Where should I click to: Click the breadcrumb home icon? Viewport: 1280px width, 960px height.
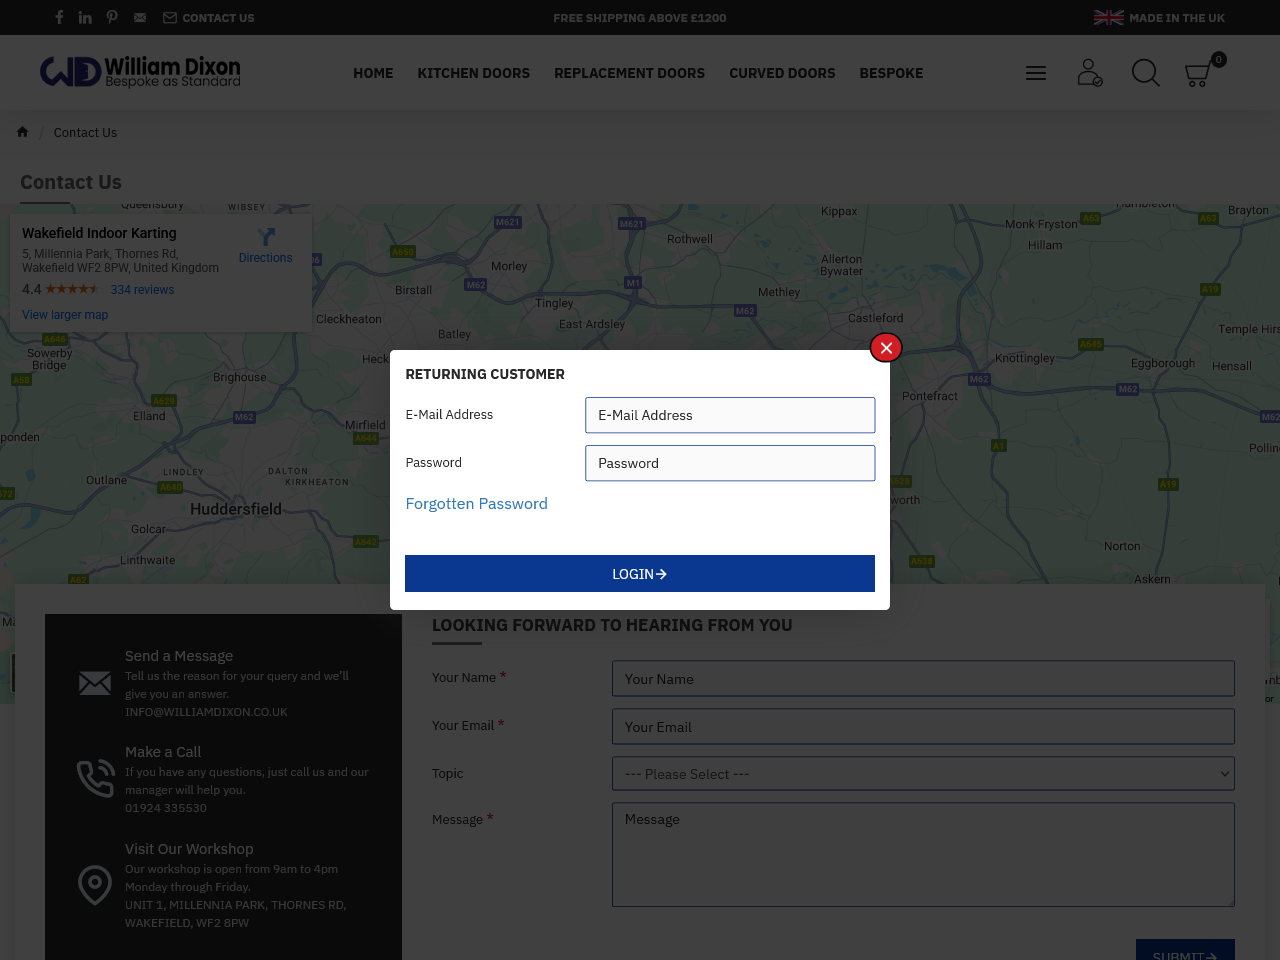pos(22,132)
